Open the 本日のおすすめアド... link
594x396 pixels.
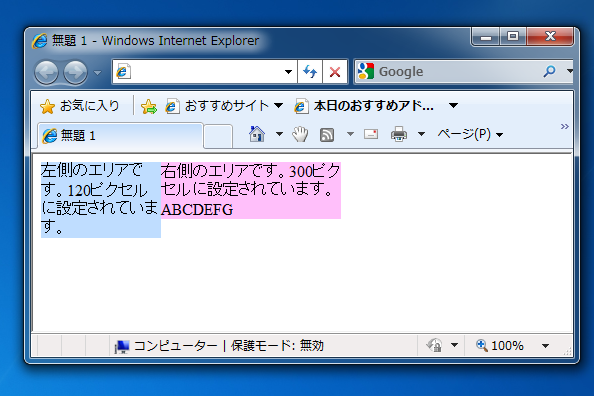coord(364,106)
